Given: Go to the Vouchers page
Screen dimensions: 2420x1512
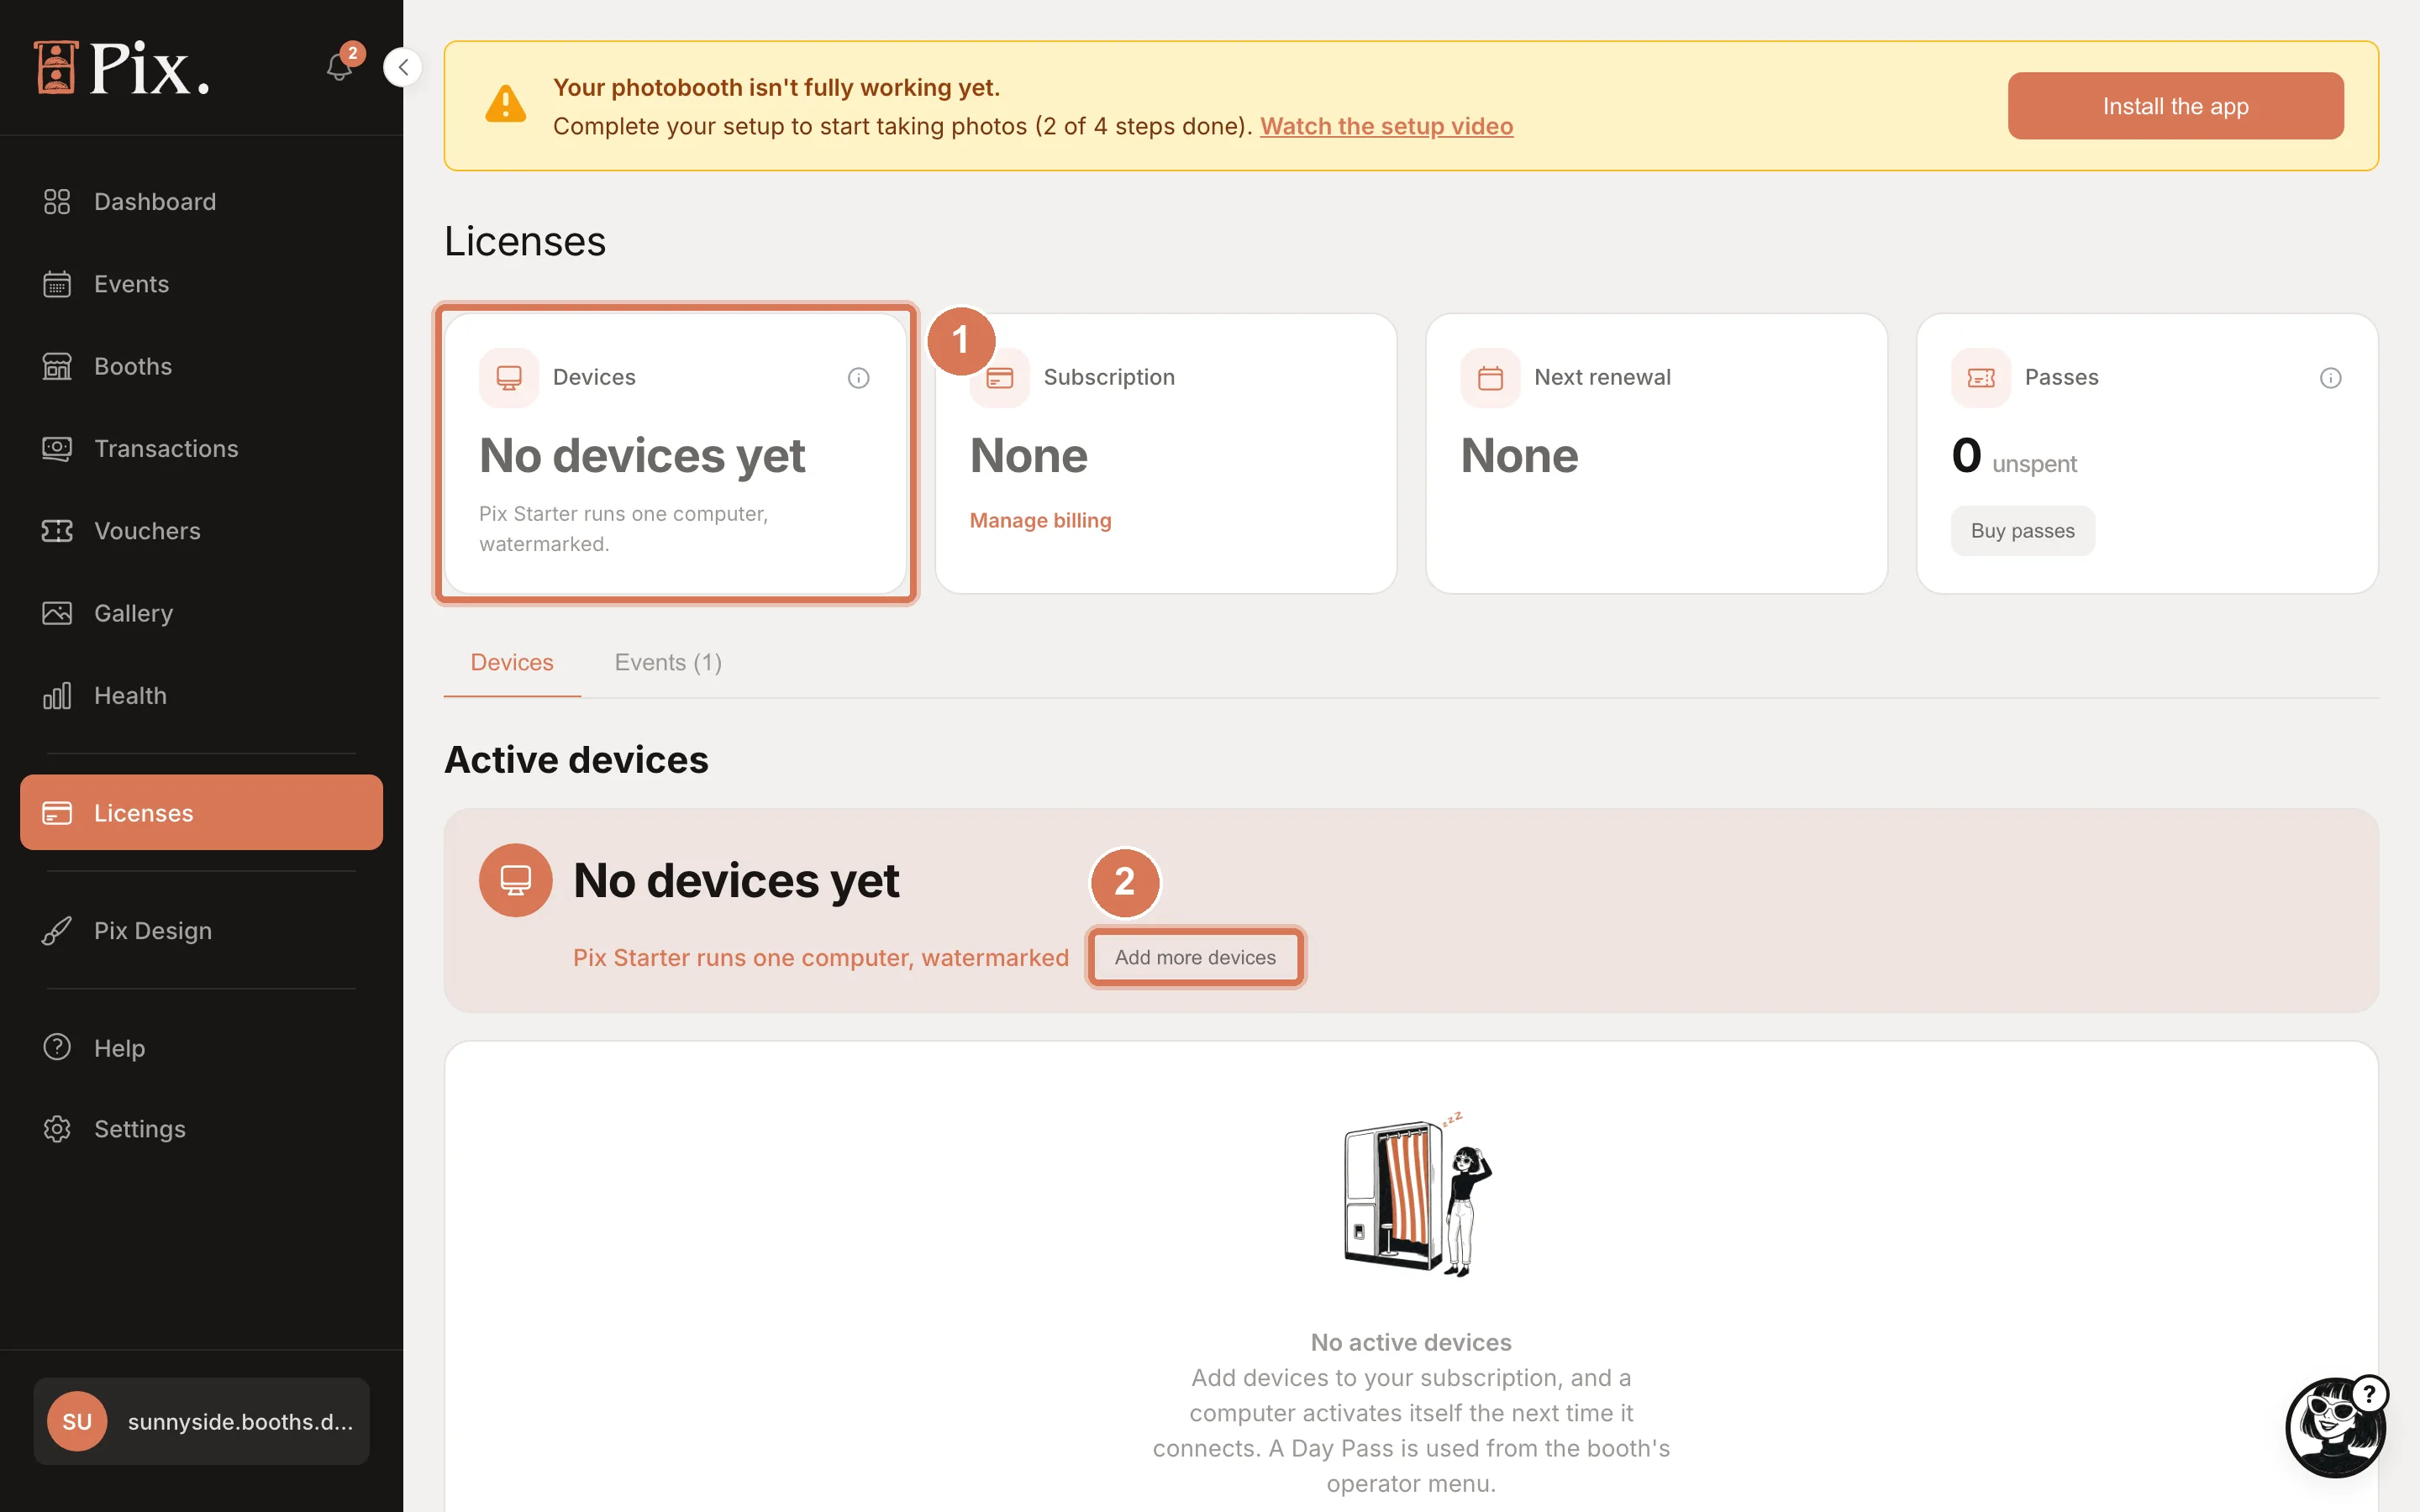Looking at the screenshot, I should [201, 531].
